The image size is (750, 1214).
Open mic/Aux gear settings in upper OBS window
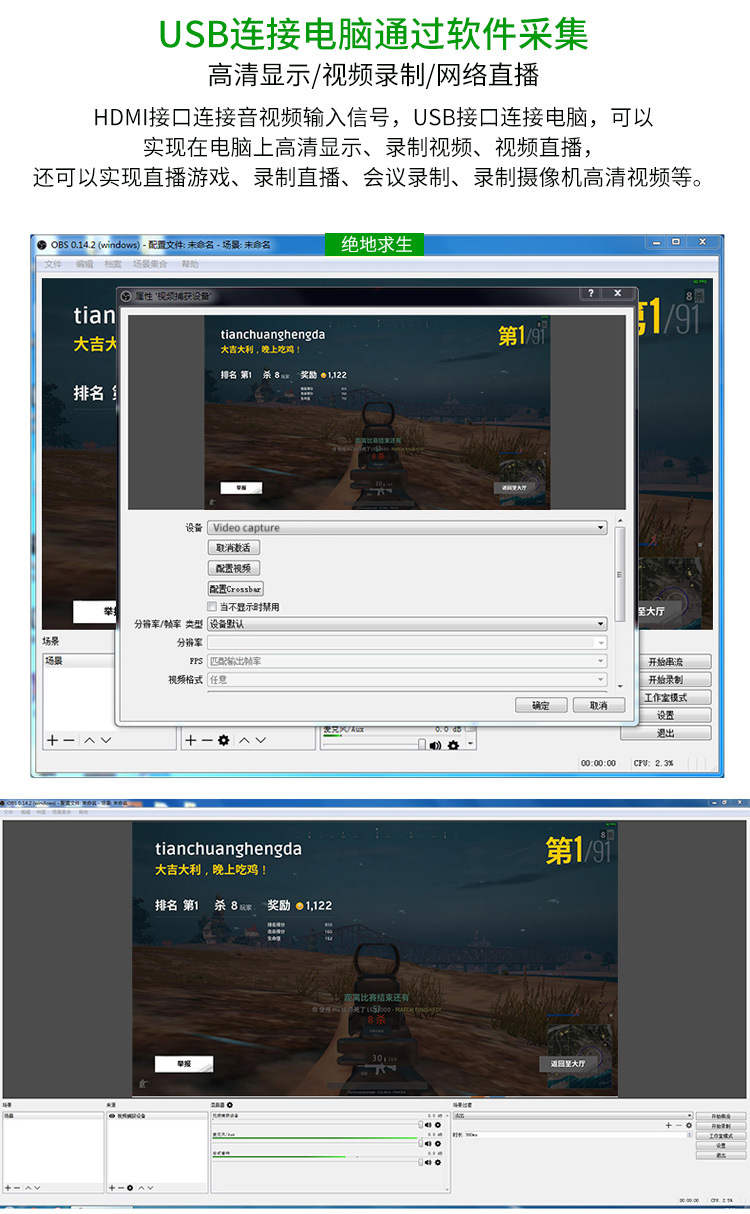[453, 745]
